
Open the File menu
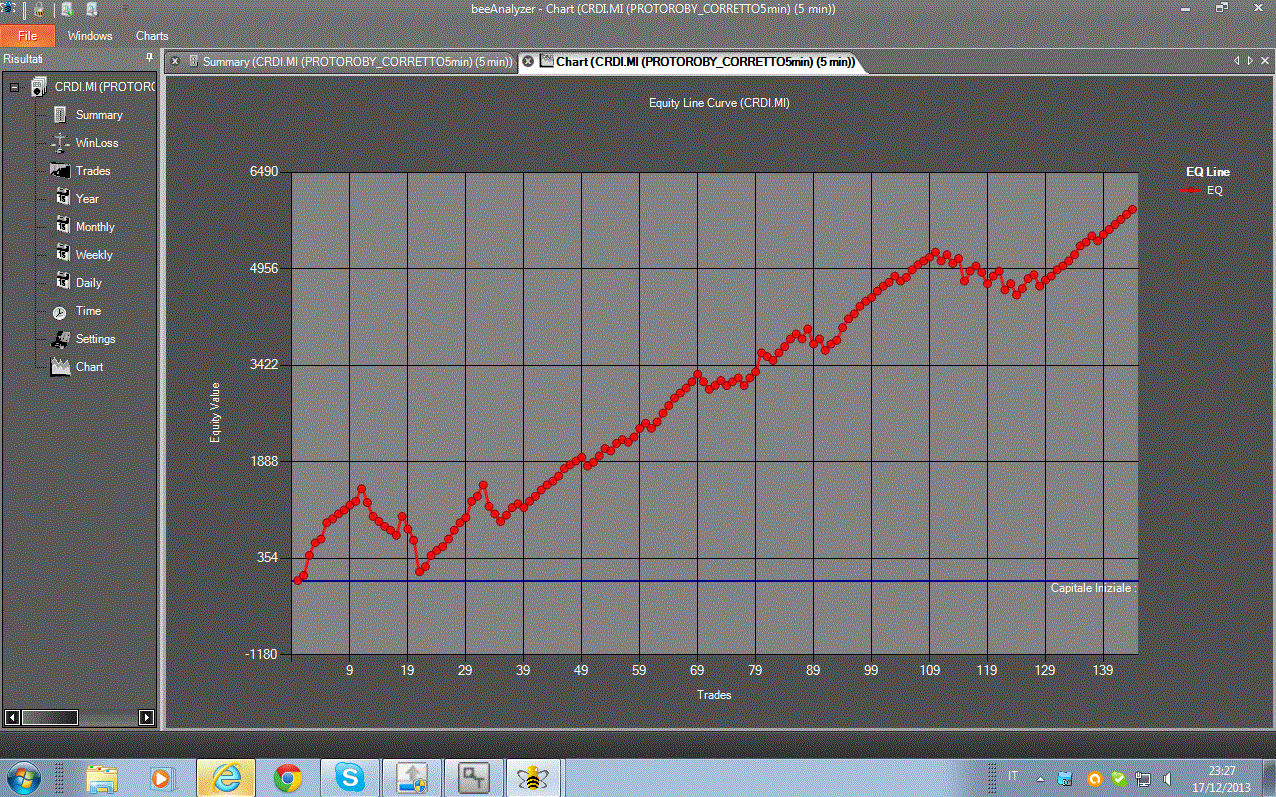coord(27,35)
